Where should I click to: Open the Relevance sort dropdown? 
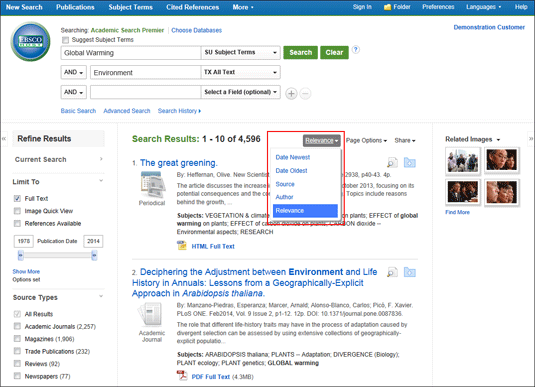(x=321, y=141)
